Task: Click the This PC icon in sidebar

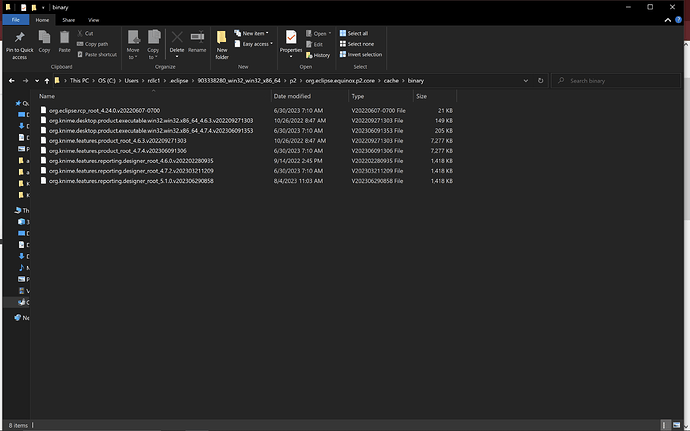Action: [x=18, y=210]
